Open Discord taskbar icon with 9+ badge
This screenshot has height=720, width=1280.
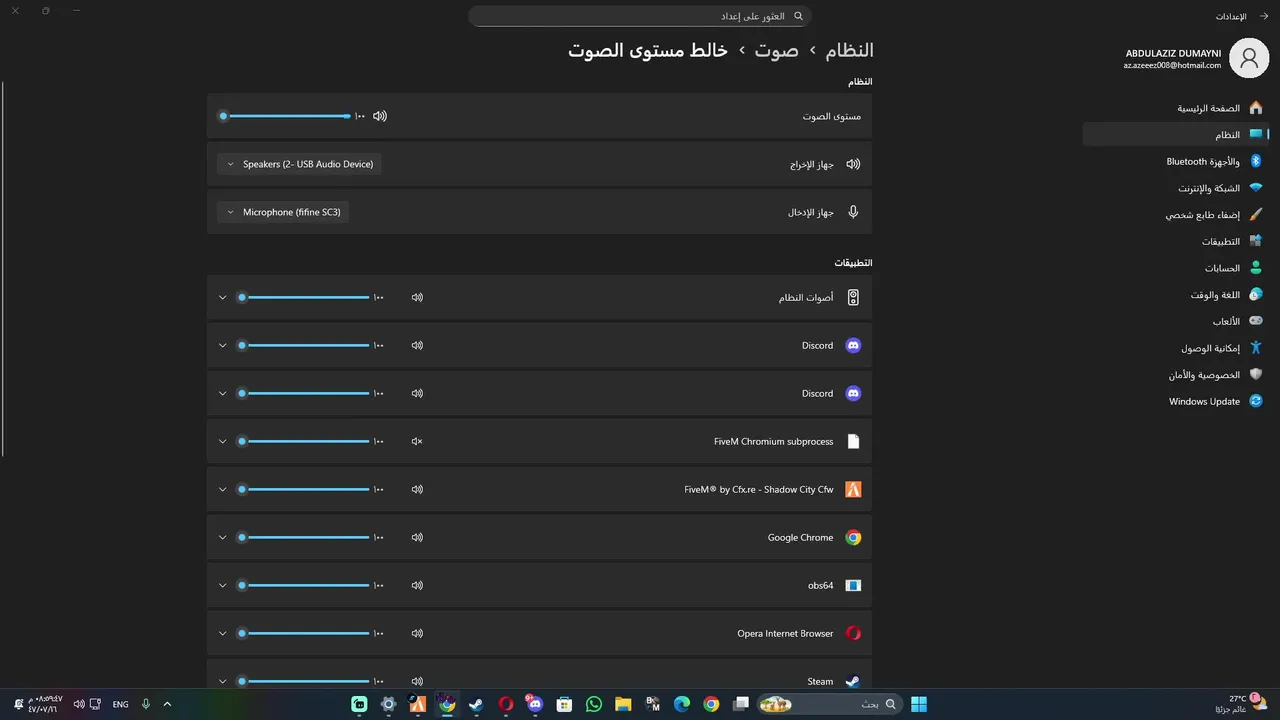click(x=535, y=704)
